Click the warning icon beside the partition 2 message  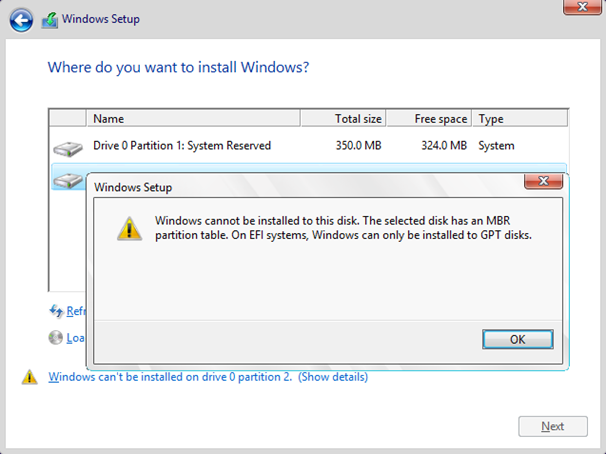29,377
